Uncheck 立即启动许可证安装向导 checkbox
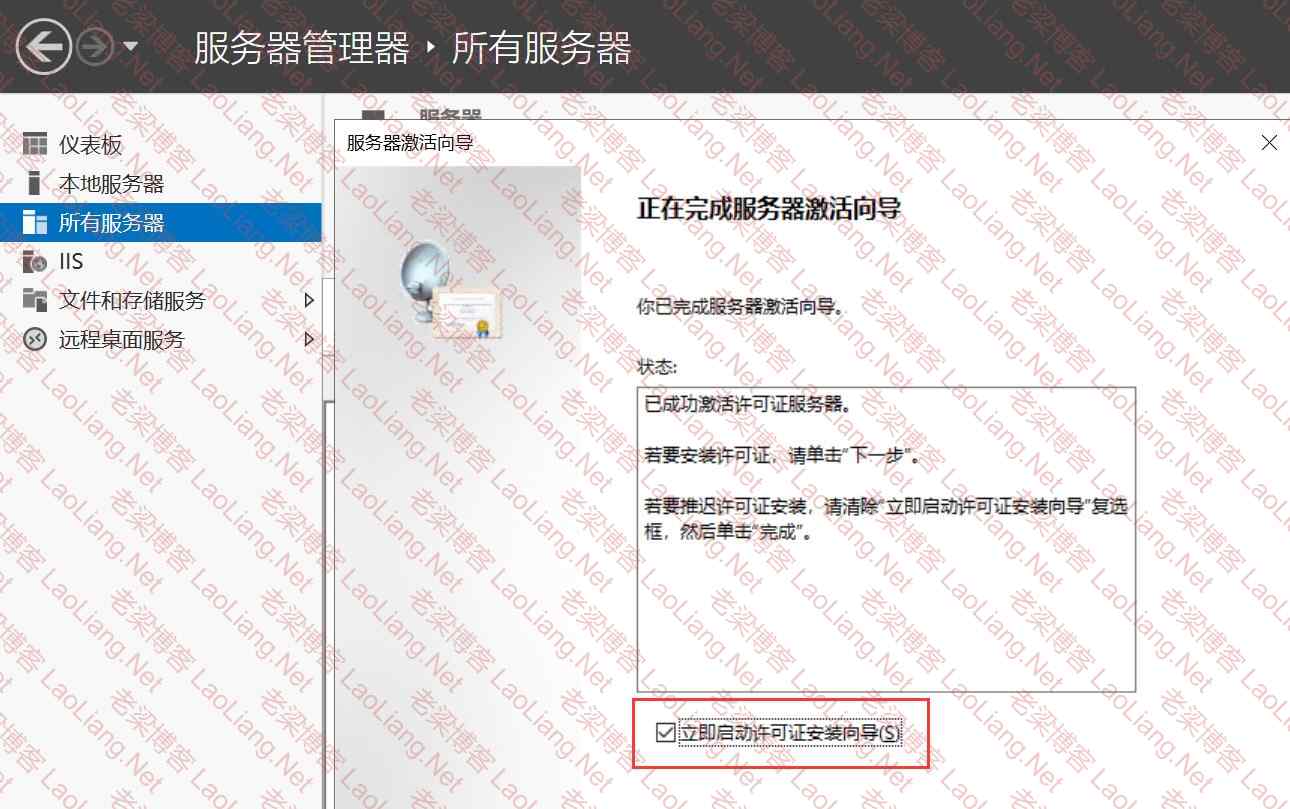The image size is (1290, 809). coord(665,732)
